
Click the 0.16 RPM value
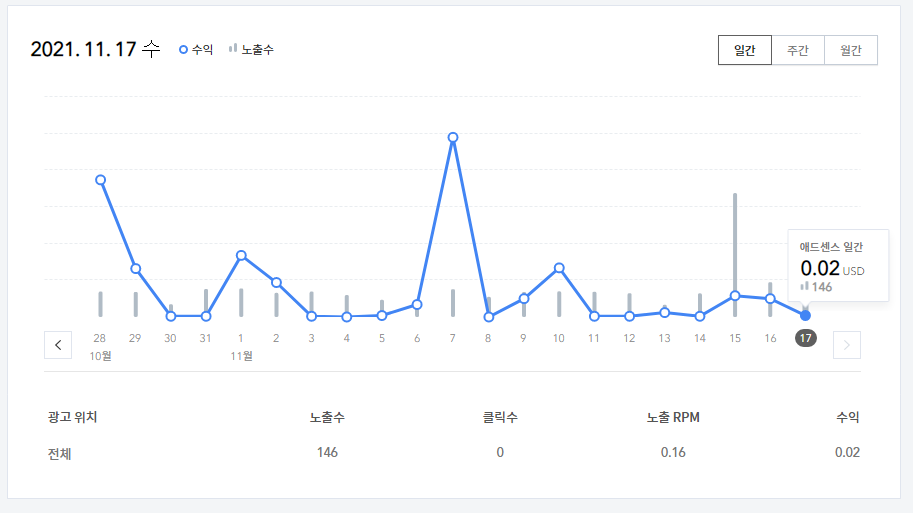point(673,452)
